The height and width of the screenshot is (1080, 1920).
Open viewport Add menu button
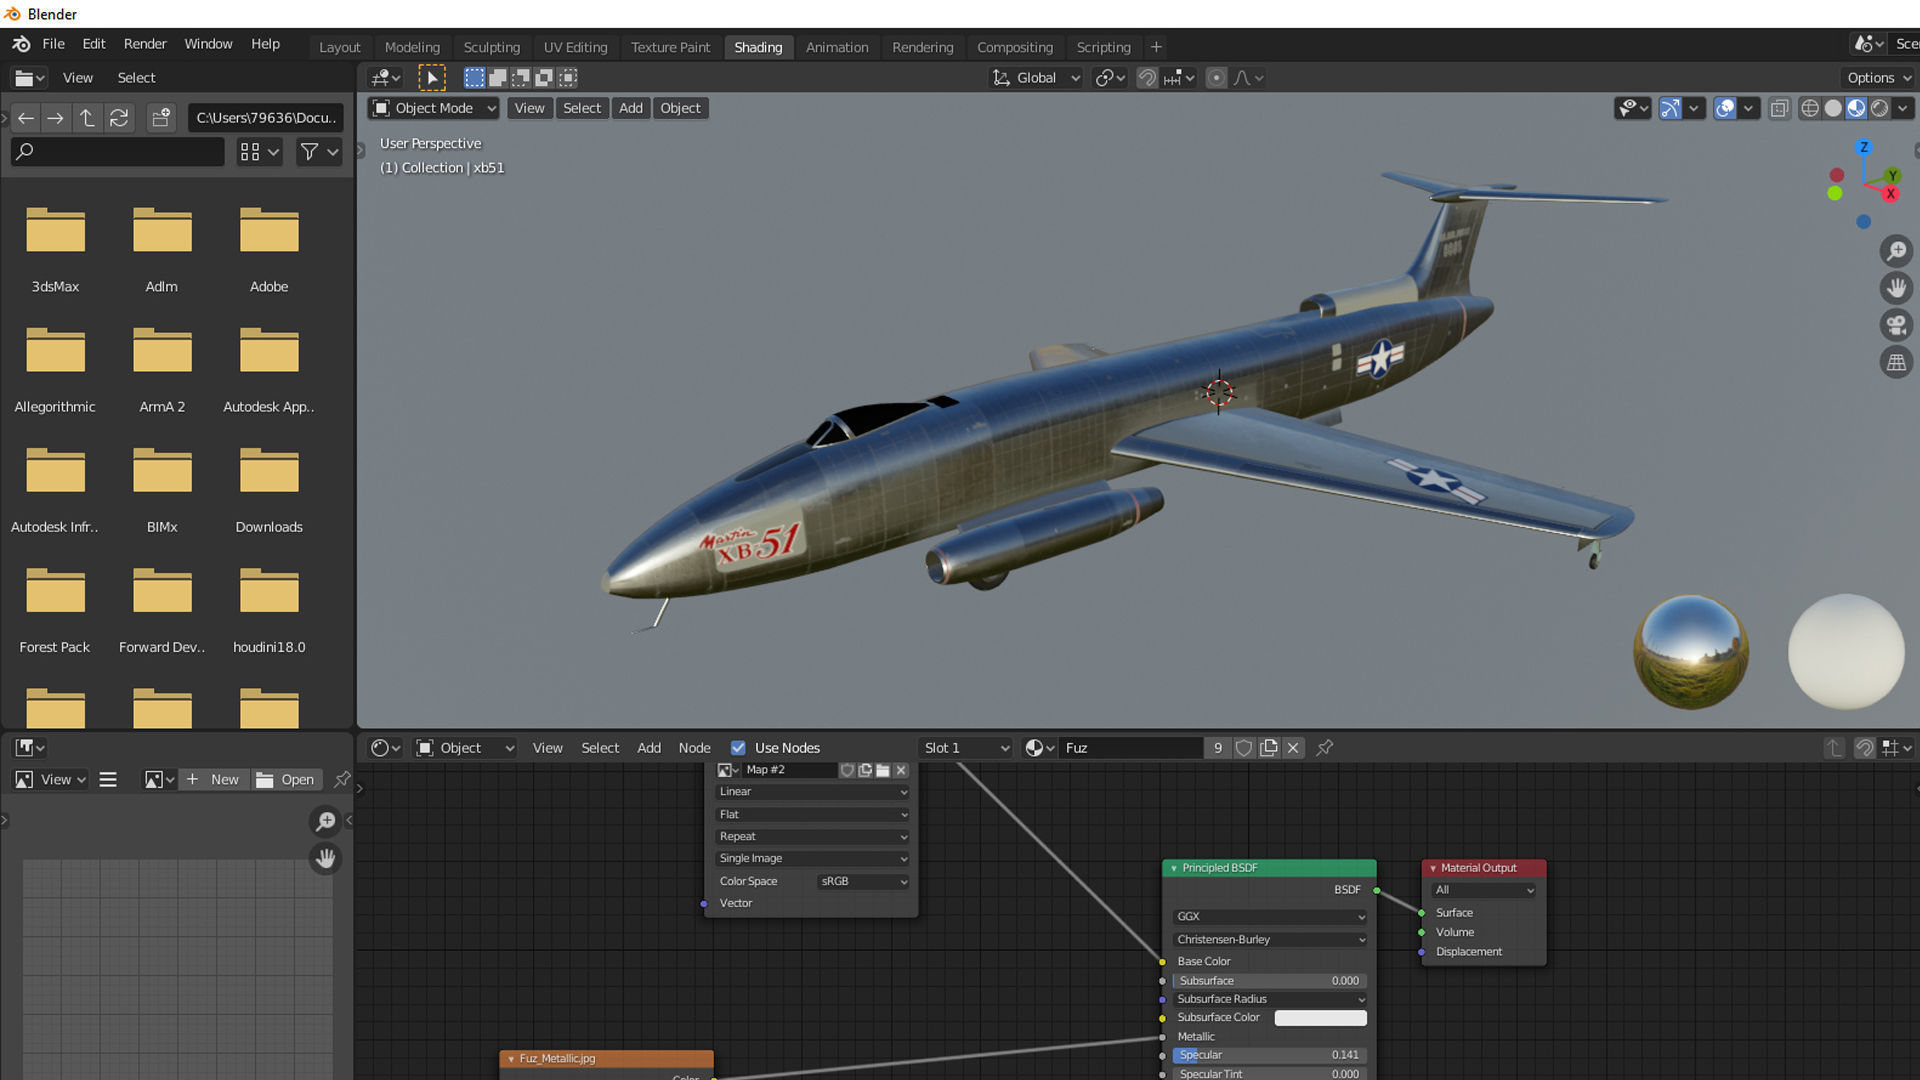coord(630,108)
